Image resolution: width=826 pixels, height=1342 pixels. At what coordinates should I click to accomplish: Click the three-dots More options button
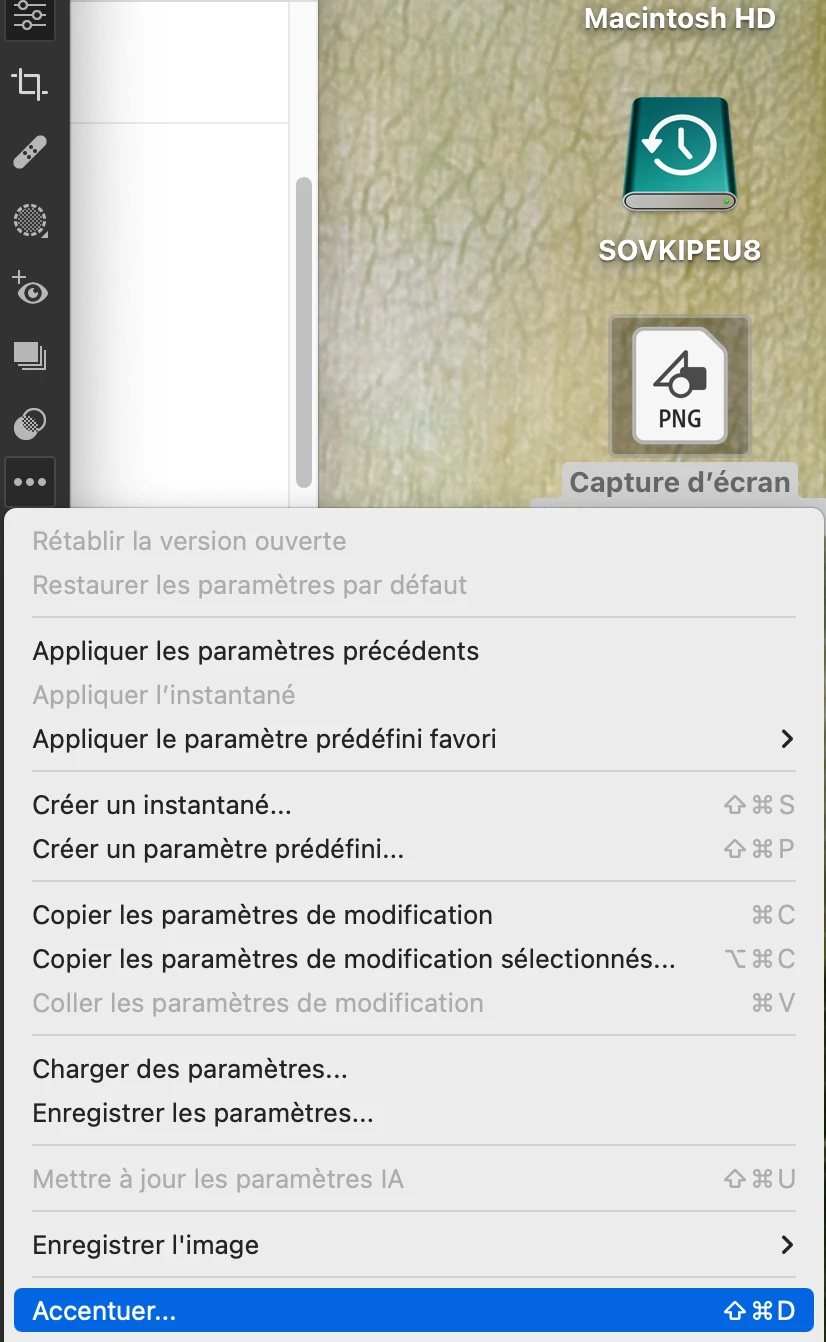[30, 482]
